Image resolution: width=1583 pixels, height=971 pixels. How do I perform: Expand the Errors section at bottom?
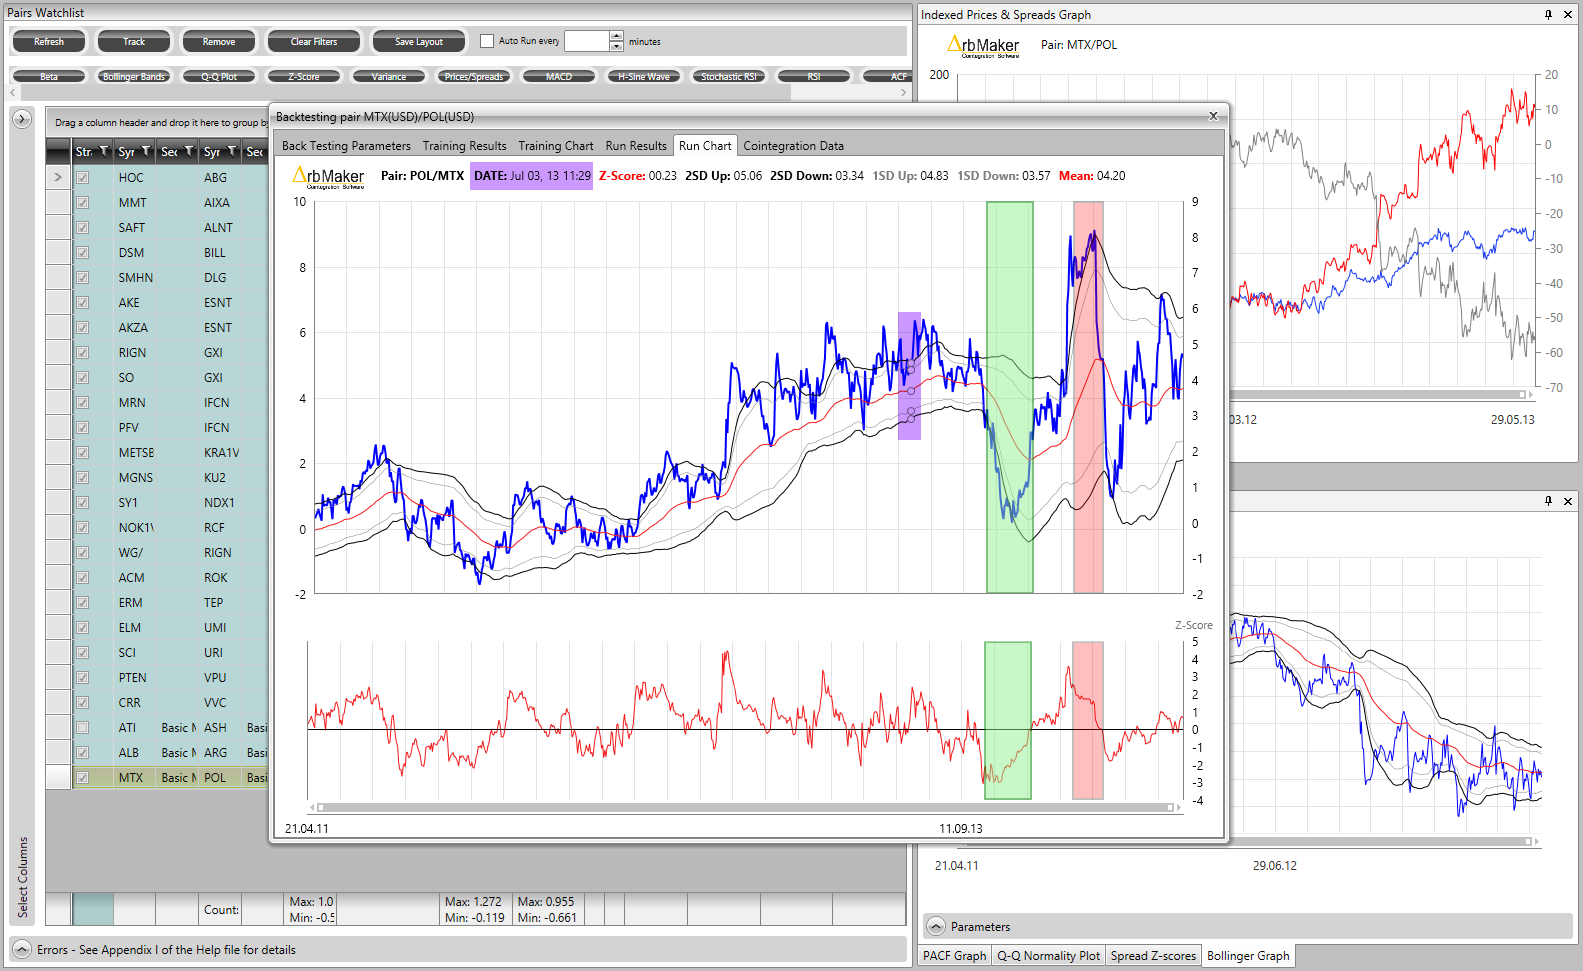(22, 949)
